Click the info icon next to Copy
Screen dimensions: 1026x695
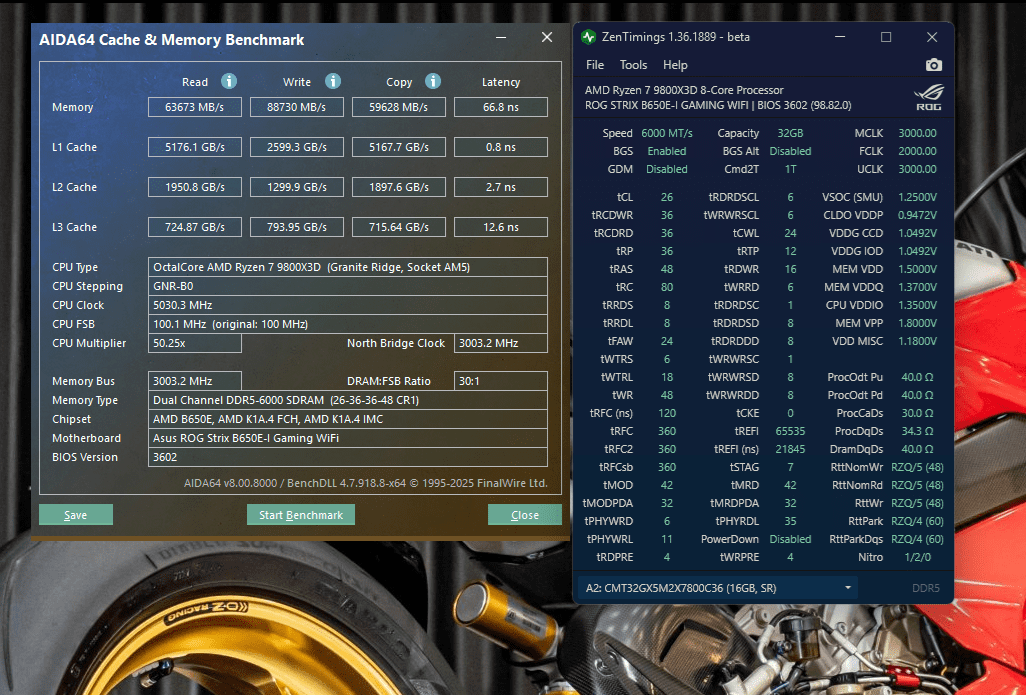(433, 81)
